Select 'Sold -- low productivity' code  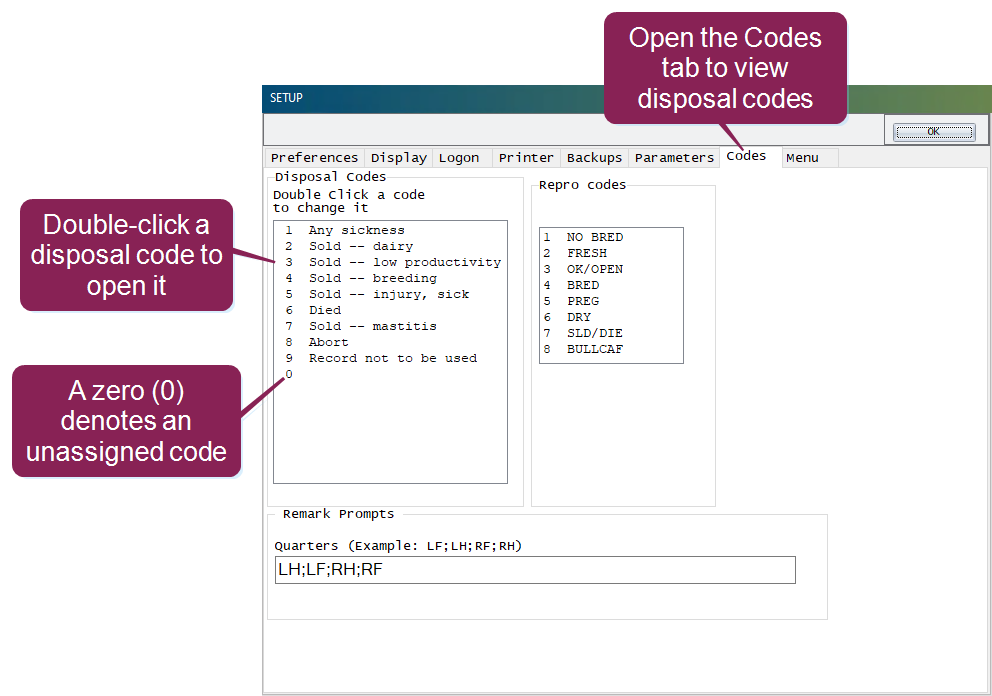coord(390,262)
